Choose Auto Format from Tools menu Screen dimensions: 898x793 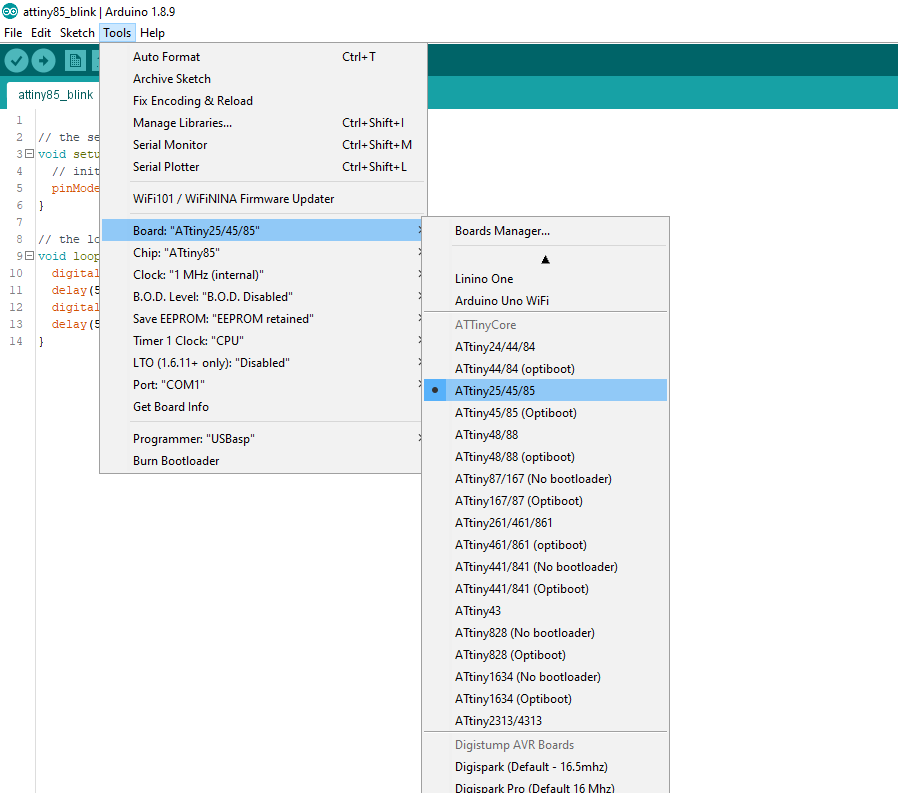point(263,57)
